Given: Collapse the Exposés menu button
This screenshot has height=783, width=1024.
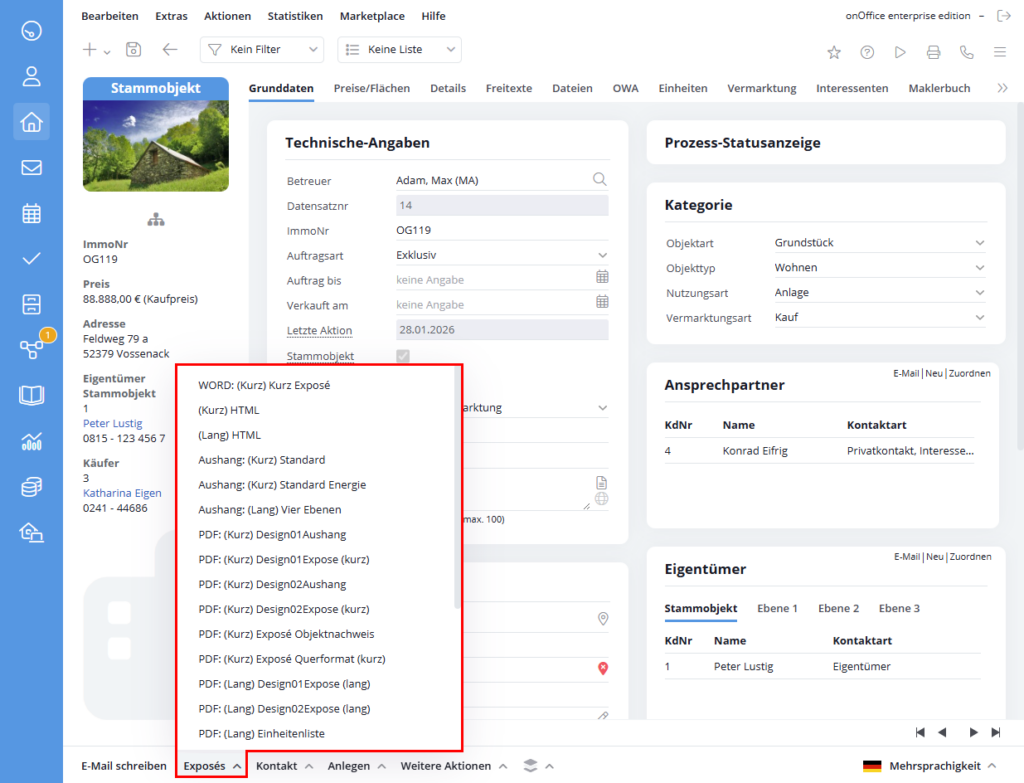Looking at the screenshot, I should (x=212, y=766).
